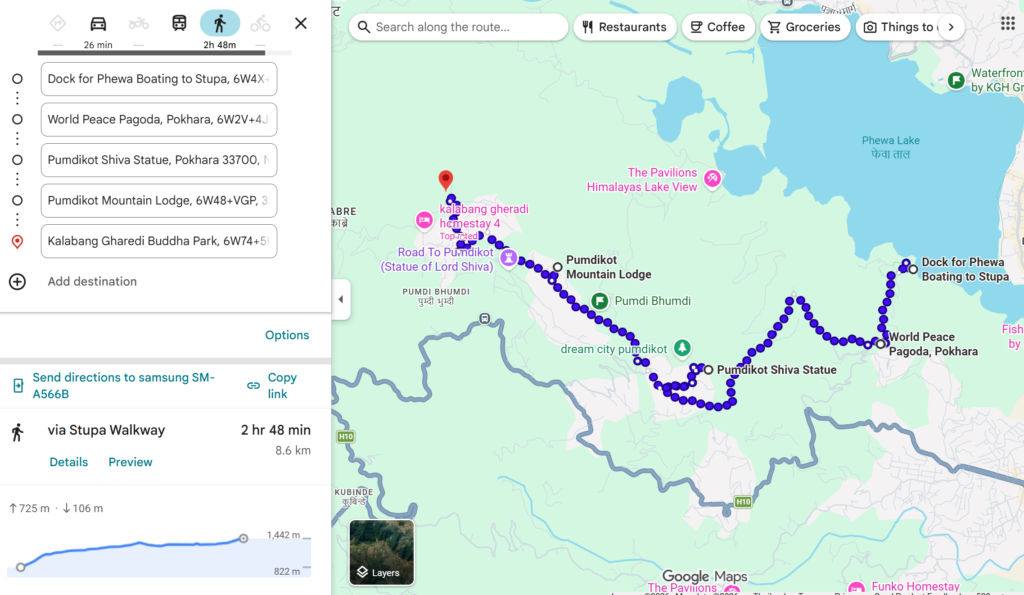Edit the Kalabang Gharedi Buddha Park destination
Screen dimensions: 1024x595
point(159,241)
